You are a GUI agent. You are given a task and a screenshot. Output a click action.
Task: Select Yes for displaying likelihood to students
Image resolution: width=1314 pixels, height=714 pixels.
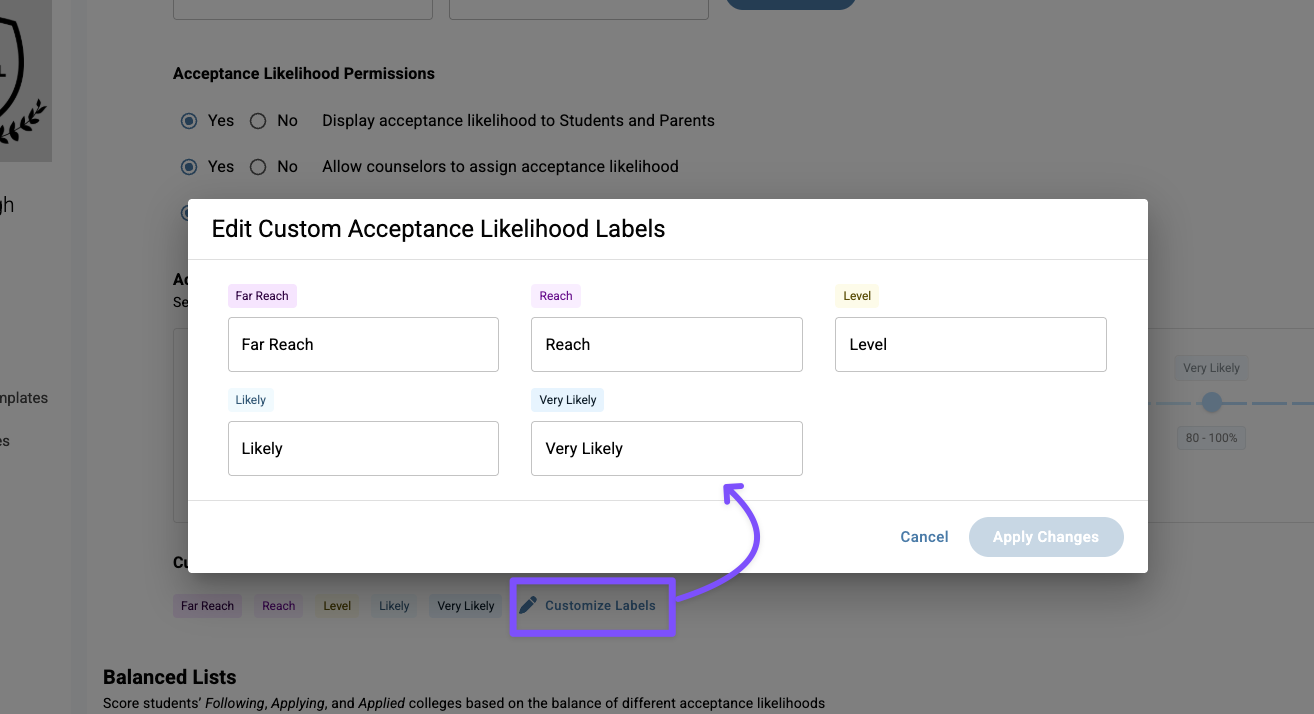point(189,121)
